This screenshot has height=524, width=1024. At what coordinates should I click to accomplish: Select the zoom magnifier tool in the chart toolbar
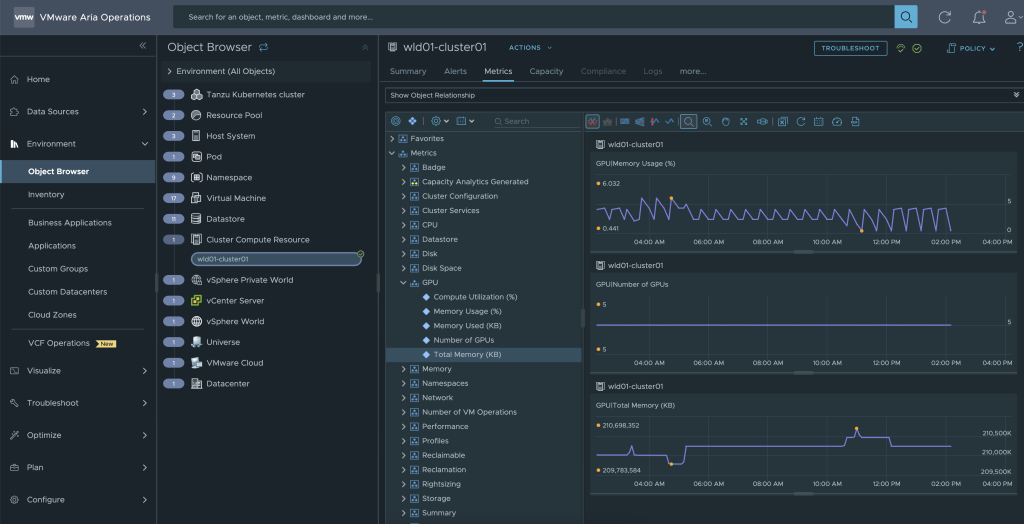click(x=688, y=121)
